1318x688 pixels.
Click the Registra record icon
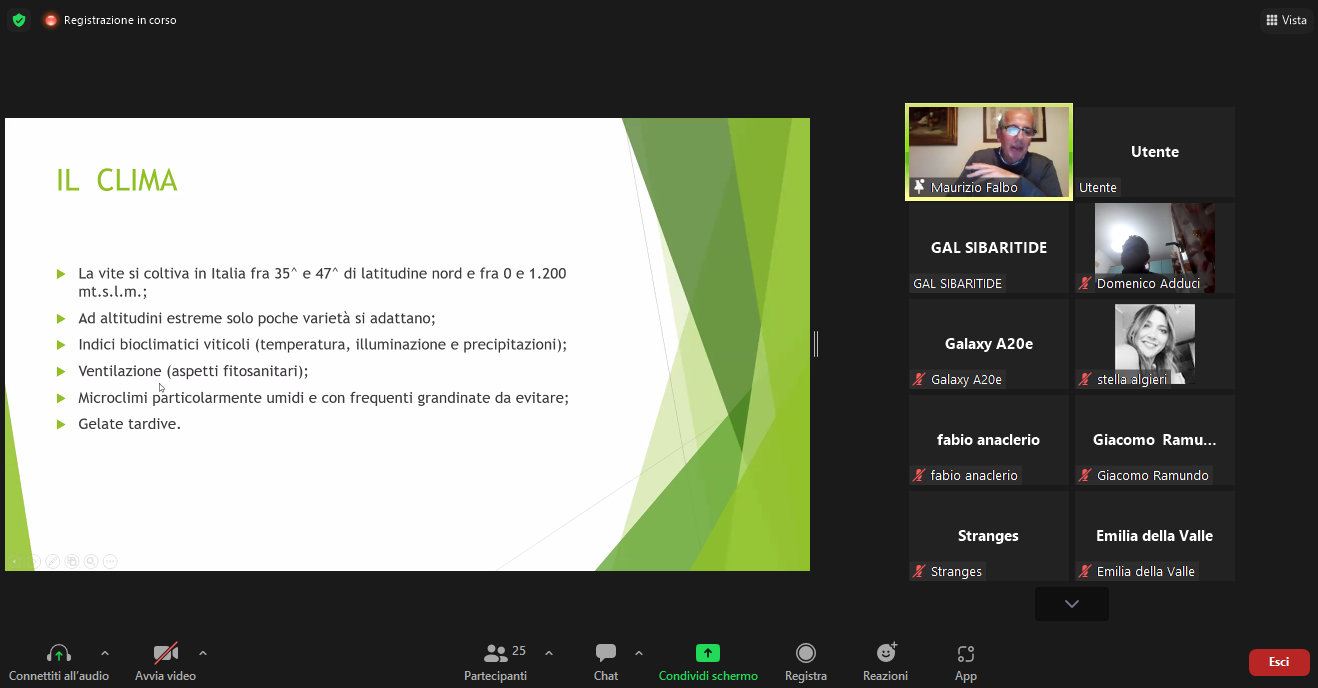806,653
